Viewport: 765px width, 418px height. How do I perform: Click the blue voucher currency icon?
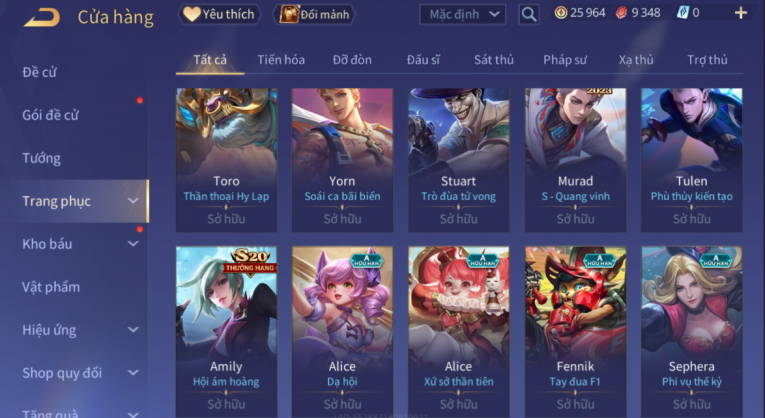[683, 13]
